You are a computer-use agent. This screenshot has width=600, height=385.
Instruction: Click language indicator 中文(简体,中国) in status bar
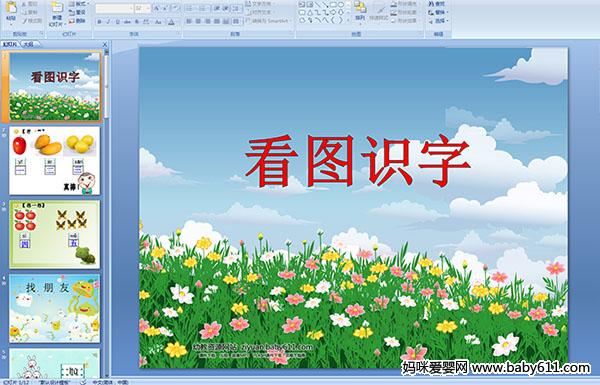(110, 382)
